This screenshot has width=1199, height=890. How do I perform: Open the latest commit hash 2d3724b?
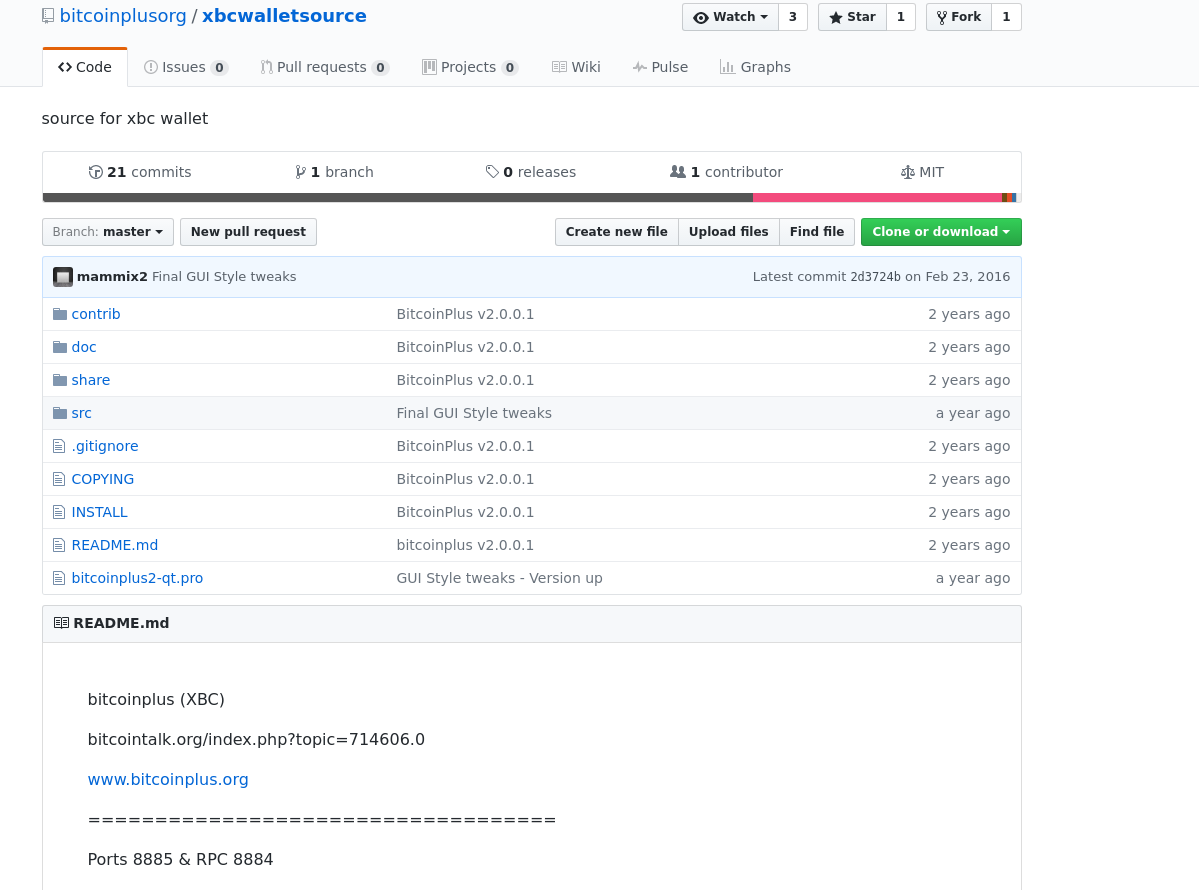[x=876, y=277]
